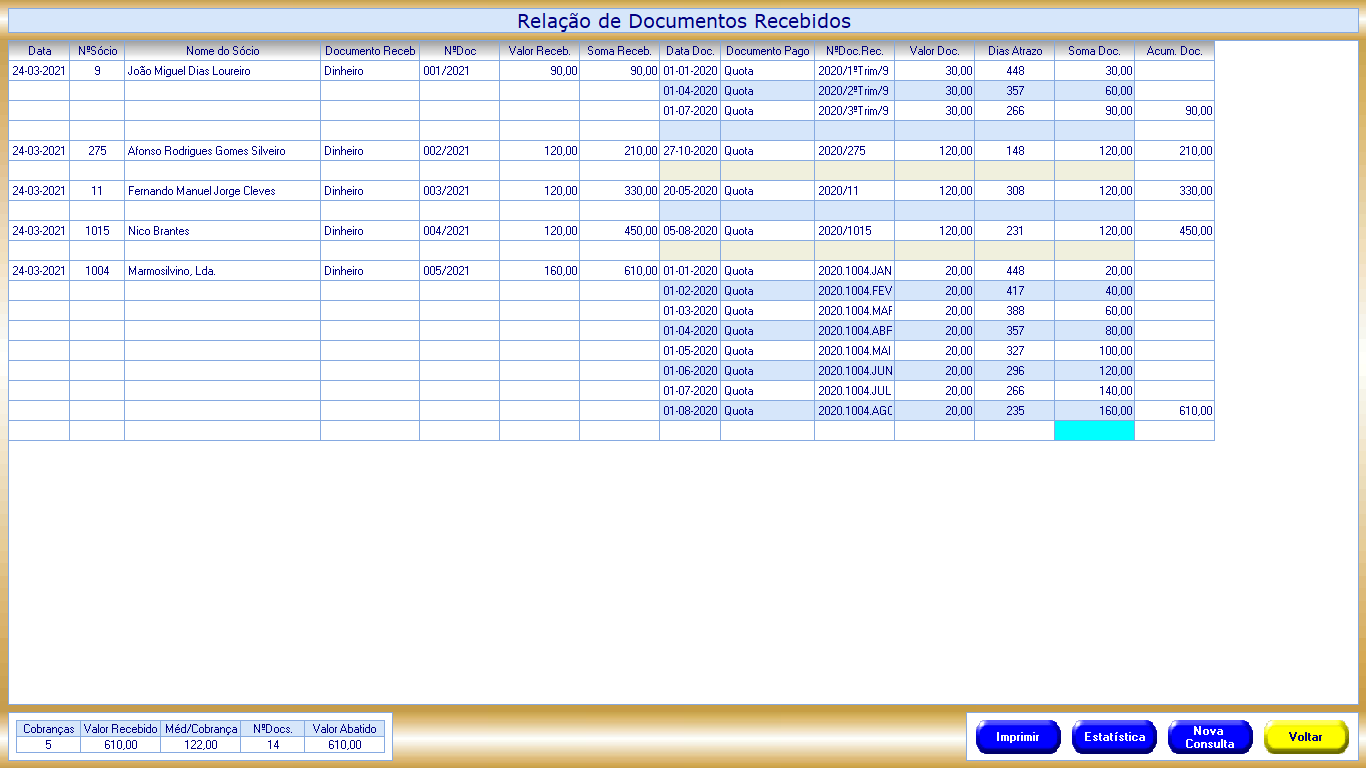Select the 2020.1004.JAN document reference
The image size is (1366, 768).
point(854,271)
